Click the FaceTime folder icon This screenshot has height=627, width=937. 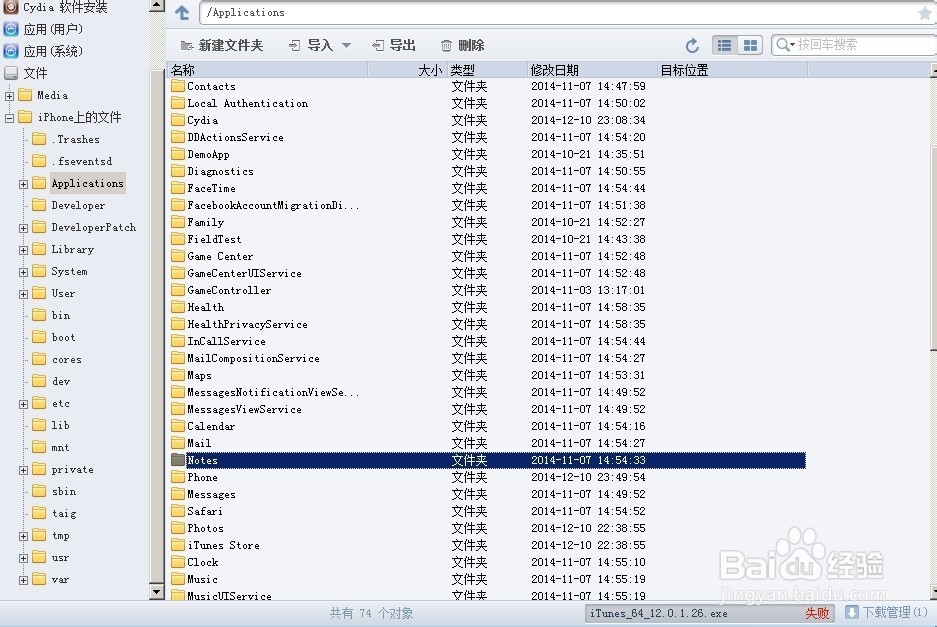tap(177, 188)
